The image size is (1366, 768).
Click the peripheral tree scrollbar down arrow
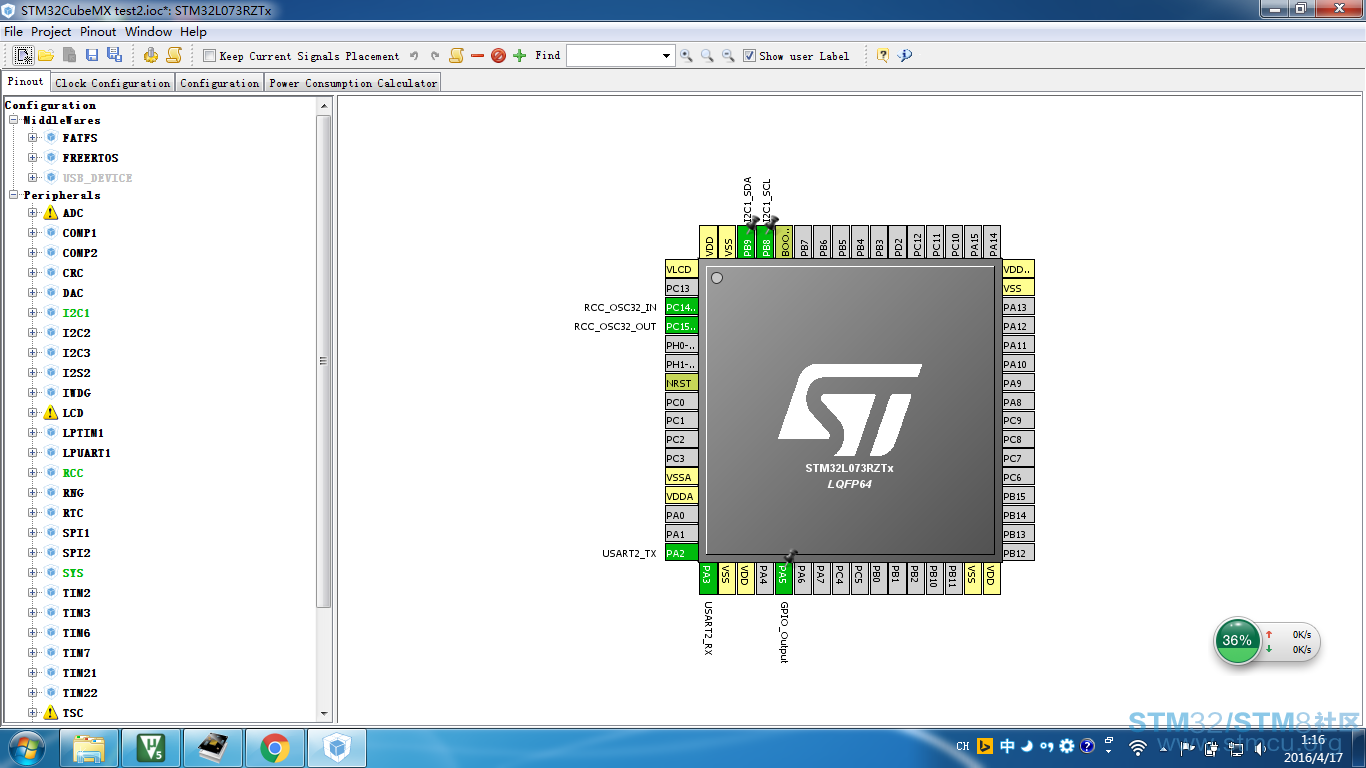pyautogui.click(x=324, y=714)
